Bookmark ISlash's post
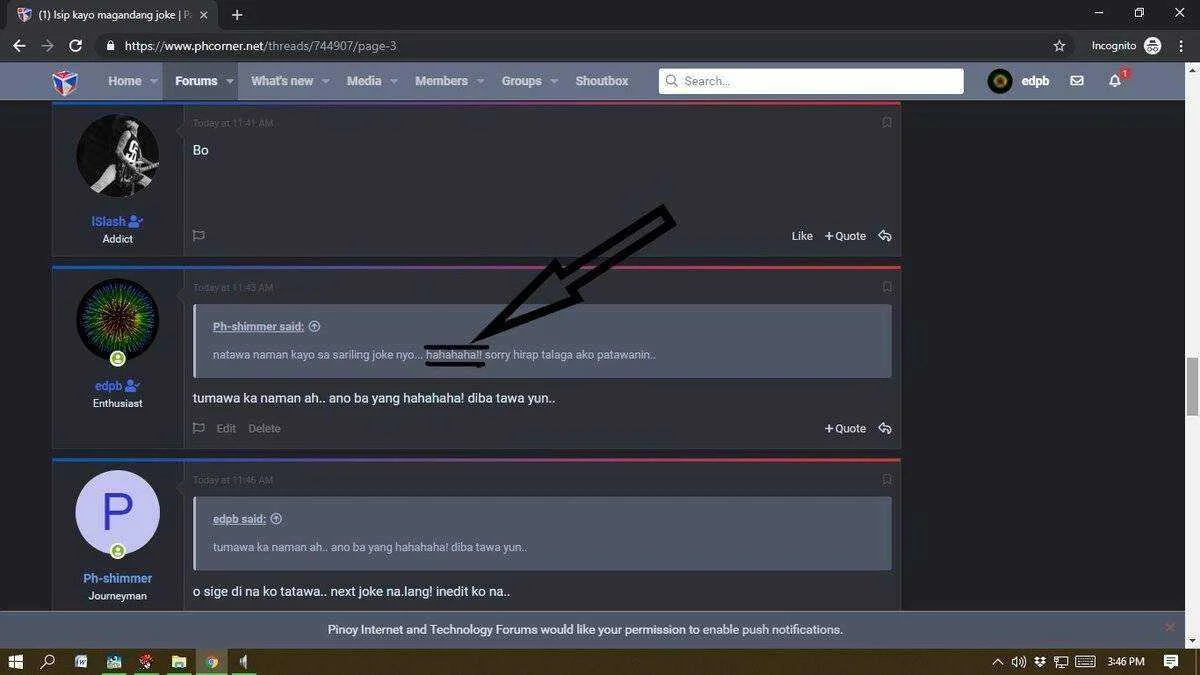Image resolution: width=1200 pixels, height=675 pixels. coord(887,122)
